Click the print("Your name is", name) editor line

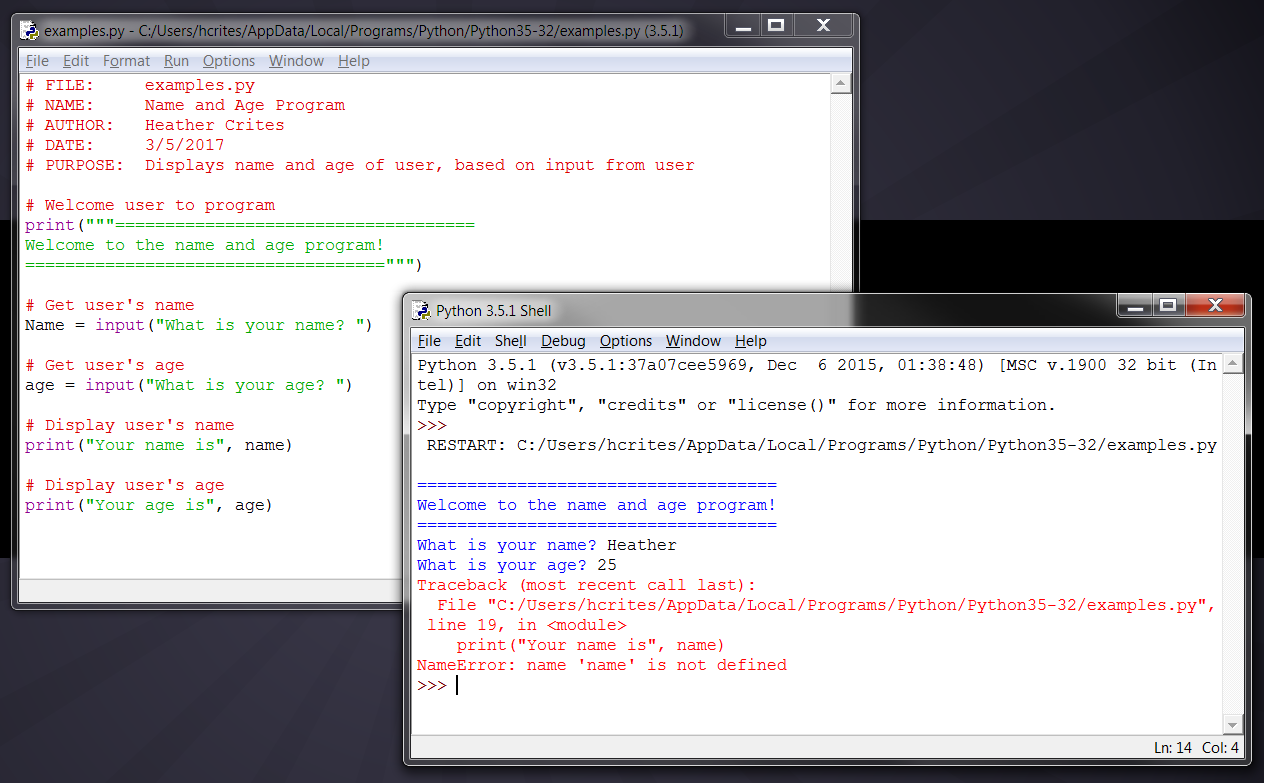pos(160,445)
